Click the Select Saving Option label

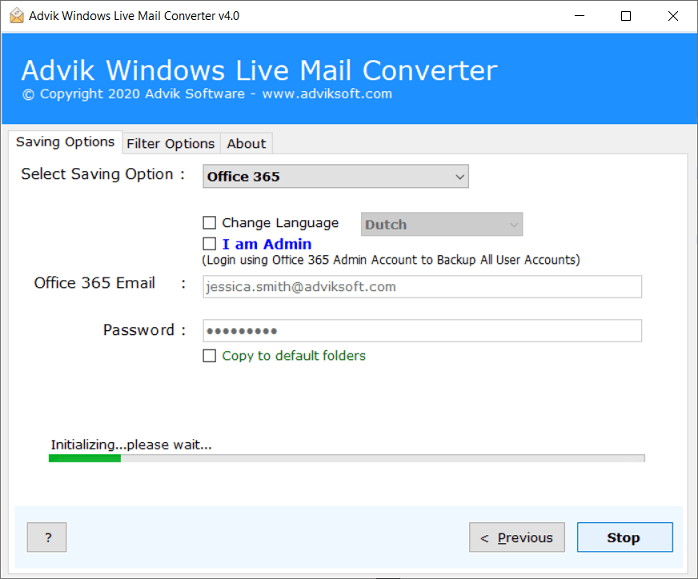103,174
